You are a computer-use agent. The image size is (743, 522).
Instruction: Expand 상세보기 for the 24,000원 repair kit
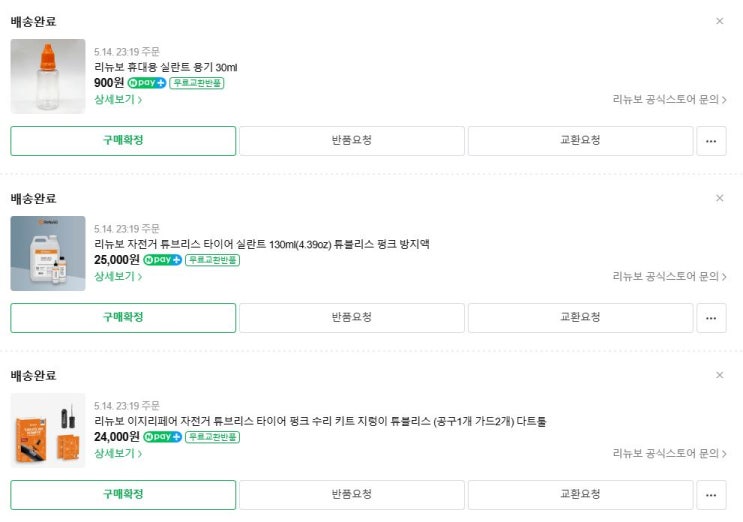click(x=118, y=453)
